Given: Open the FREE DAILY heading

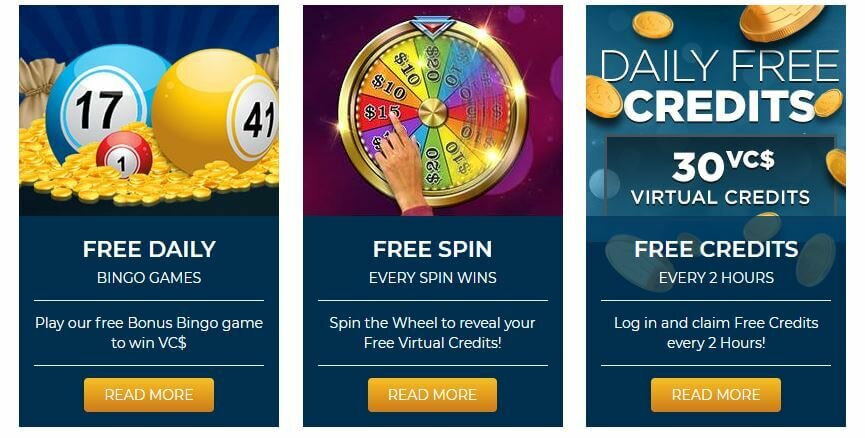Looking at the screenshot, I should 149,249.
